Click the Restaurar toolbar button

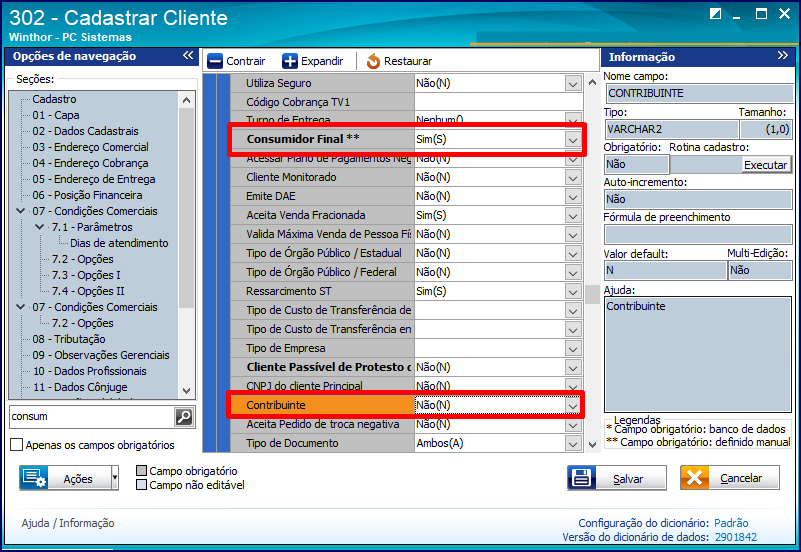tap(399, 61)
